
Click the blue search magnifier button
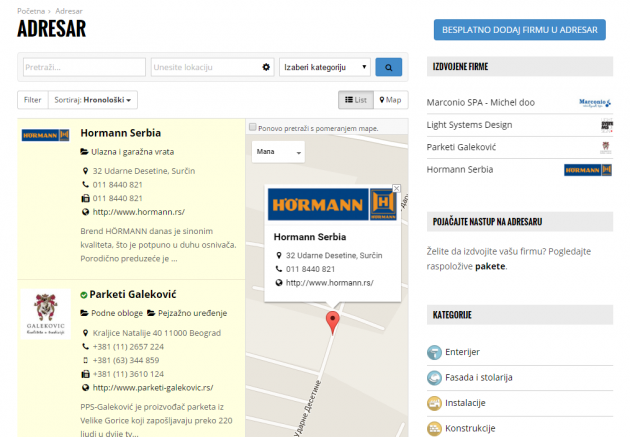click(388, 67)
